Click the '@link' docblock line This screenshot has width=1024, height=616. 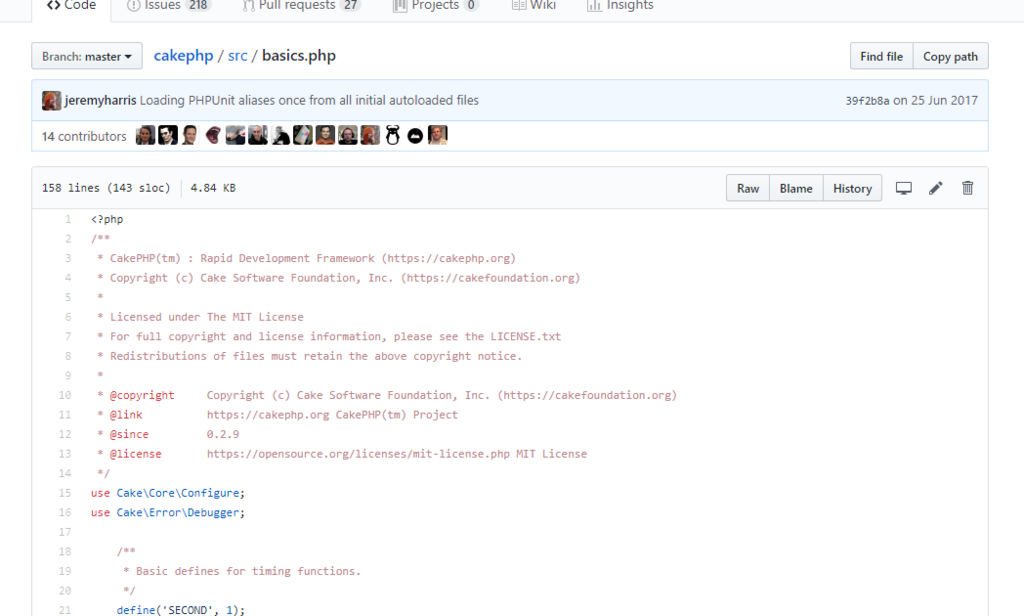click(x=278, y=415)
